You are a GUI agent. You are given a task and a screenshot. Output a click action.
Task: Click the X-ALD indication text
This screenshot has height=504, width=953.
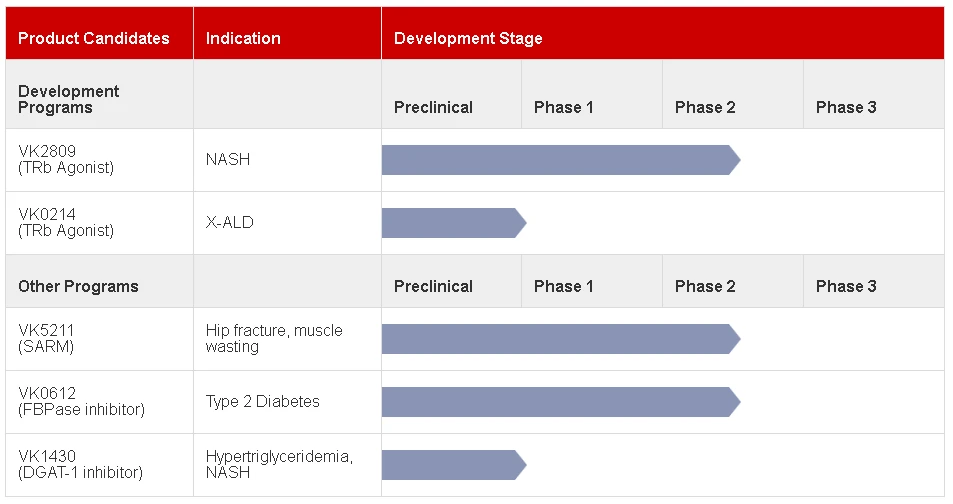click(230, 223)
